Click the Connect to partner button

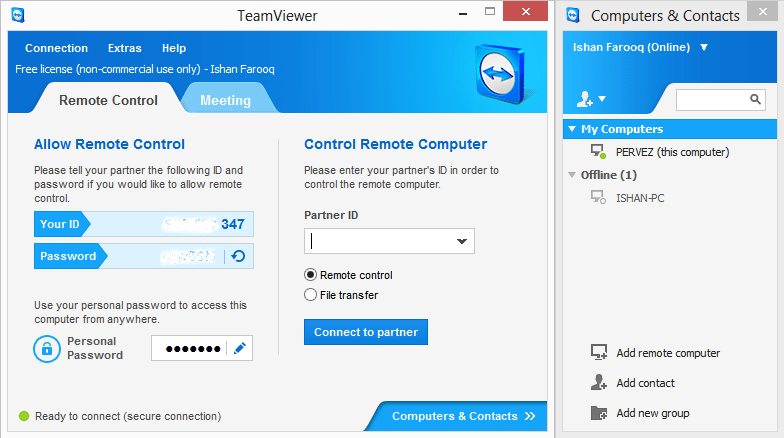click(366, 332)
